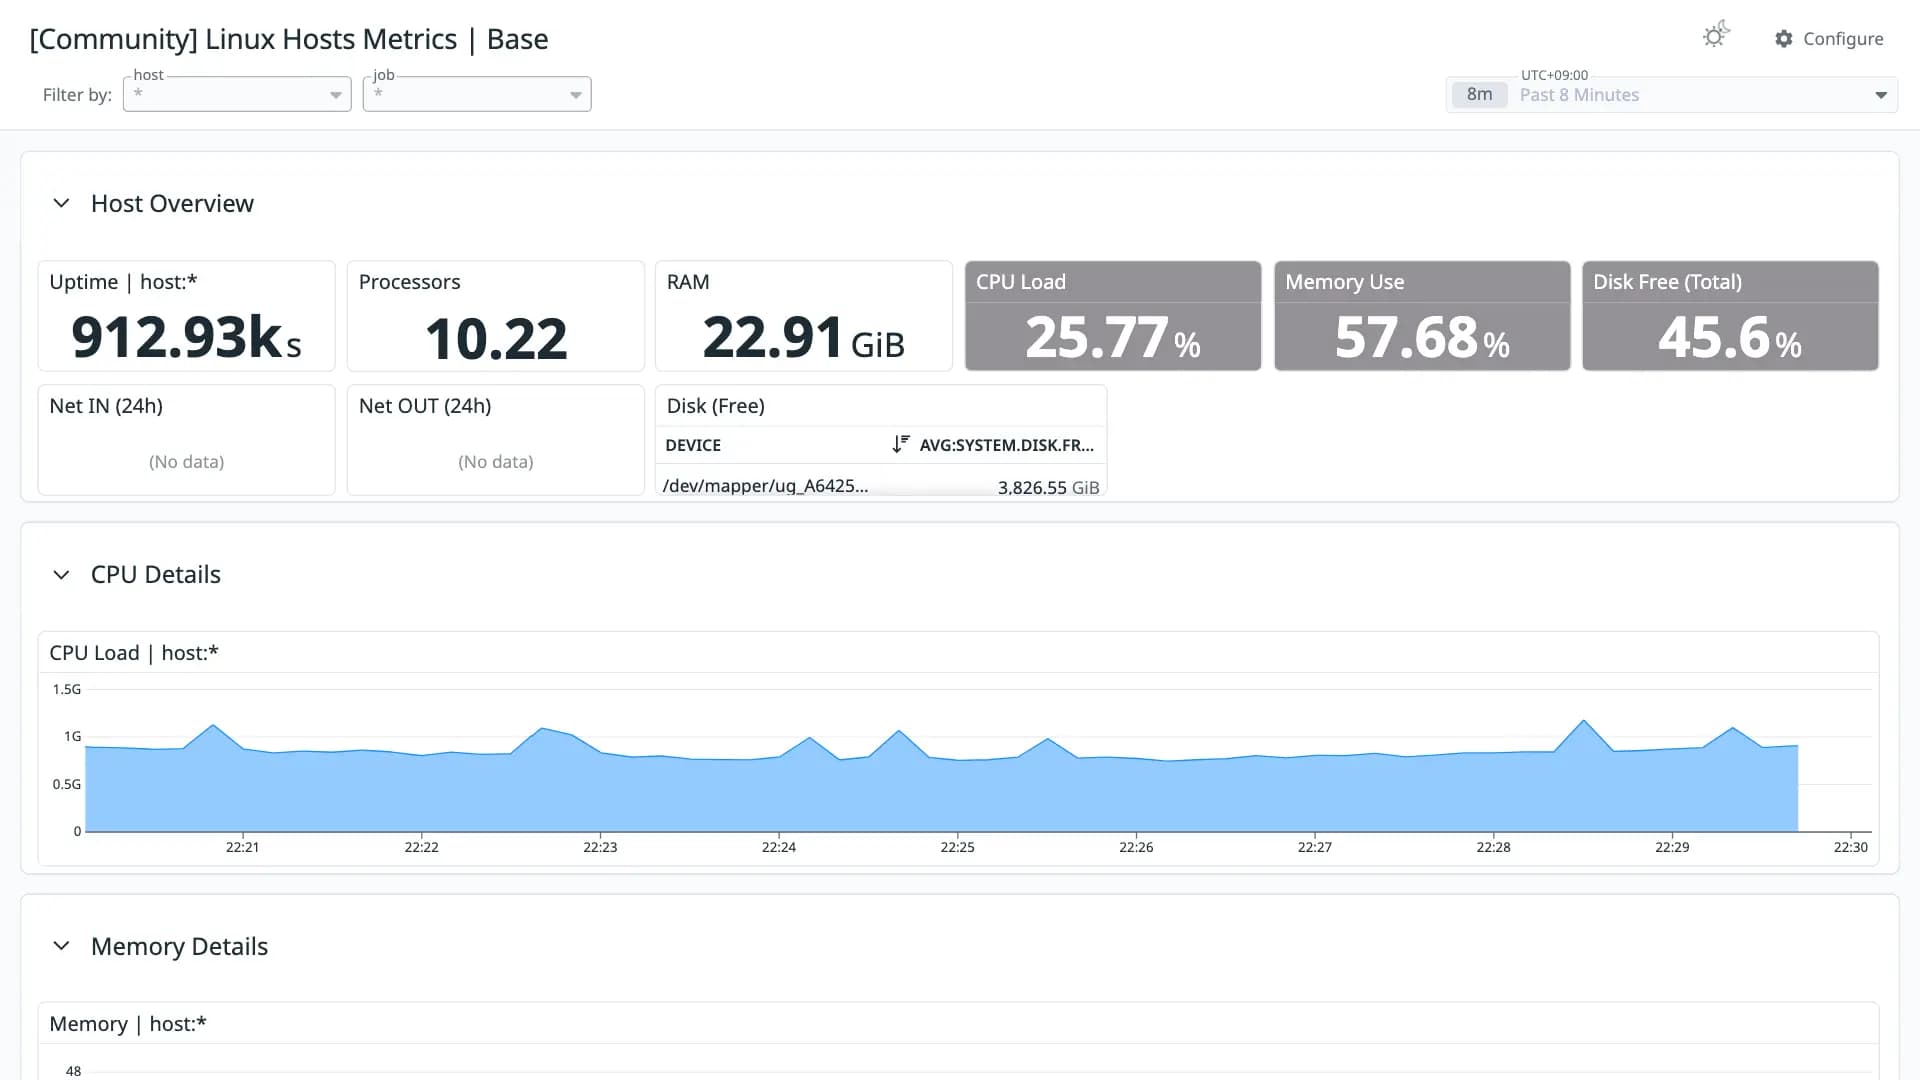Collapse the CPU Details section
This screenshot has height=1080, width=1920.
[61, 575]
